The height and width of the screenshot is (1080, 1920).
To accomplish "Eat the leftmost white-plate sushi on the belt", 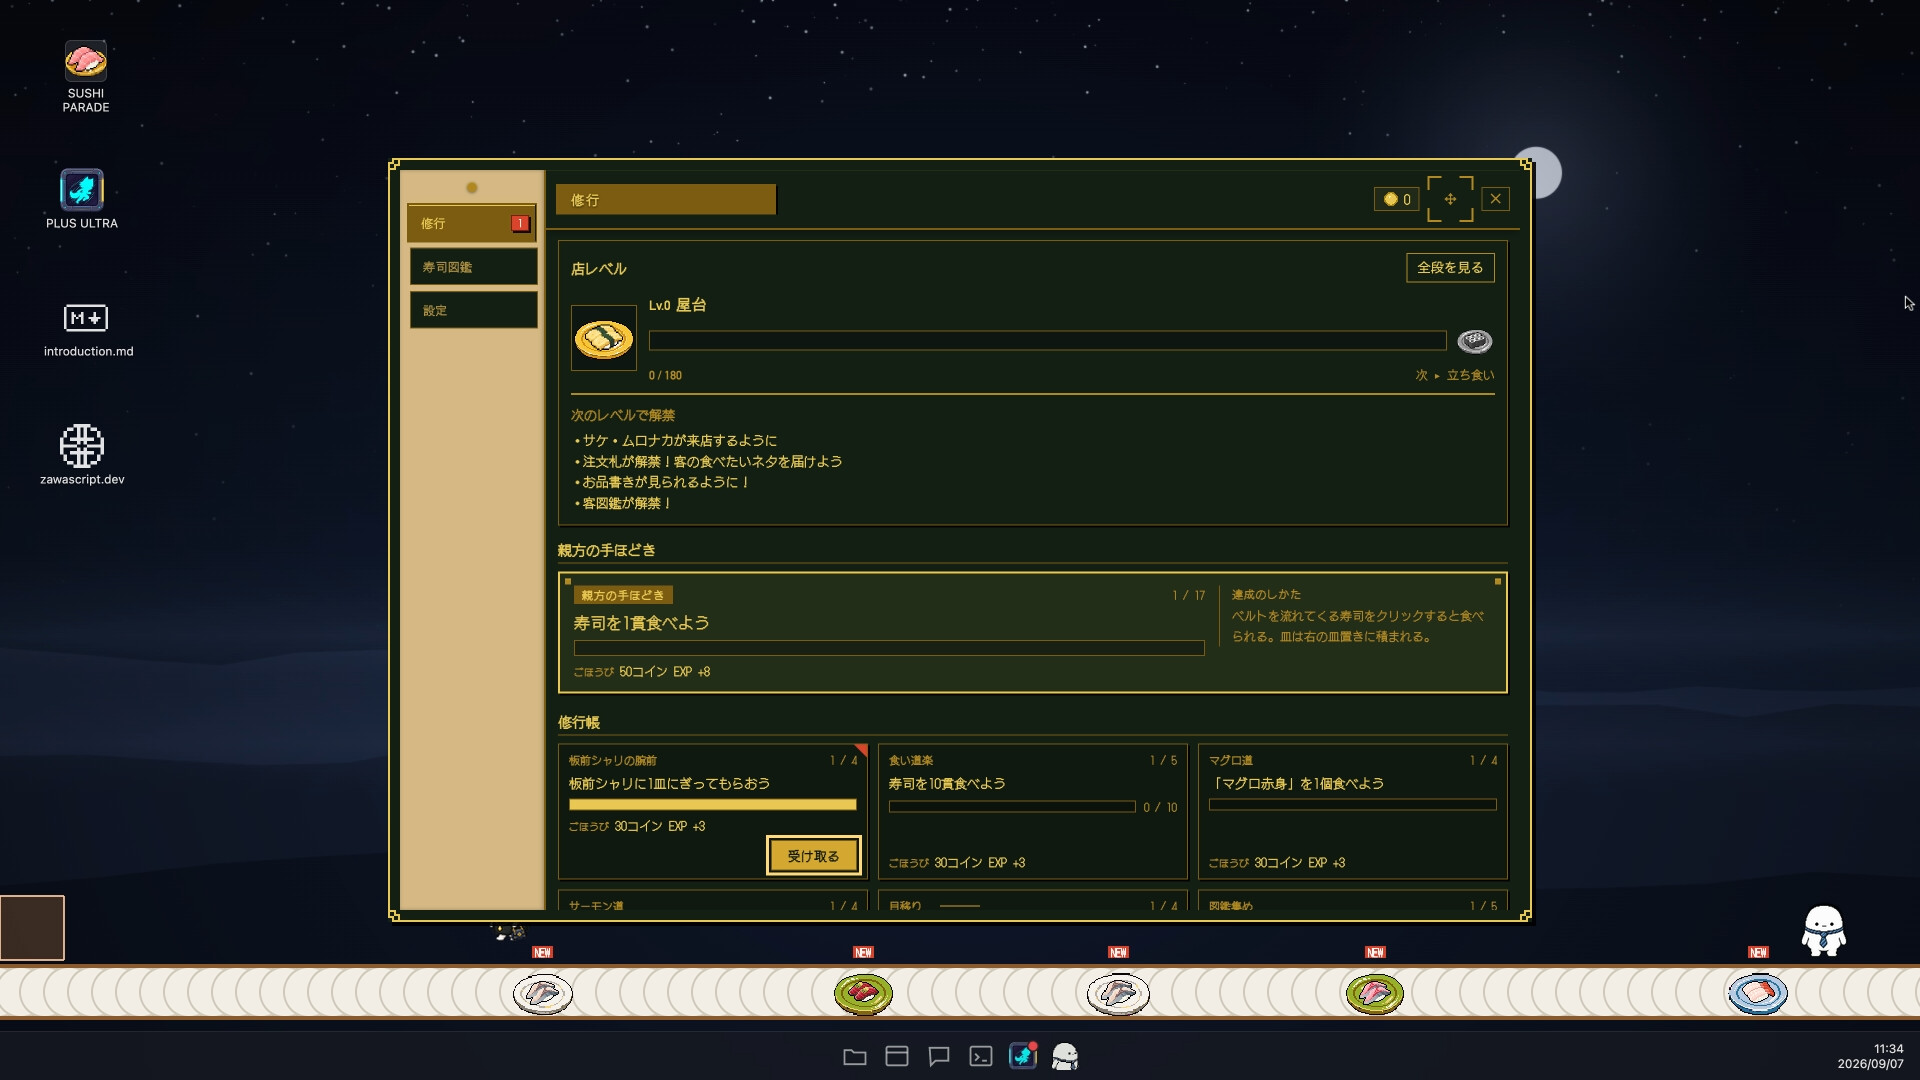I will [x=543, y=993].
